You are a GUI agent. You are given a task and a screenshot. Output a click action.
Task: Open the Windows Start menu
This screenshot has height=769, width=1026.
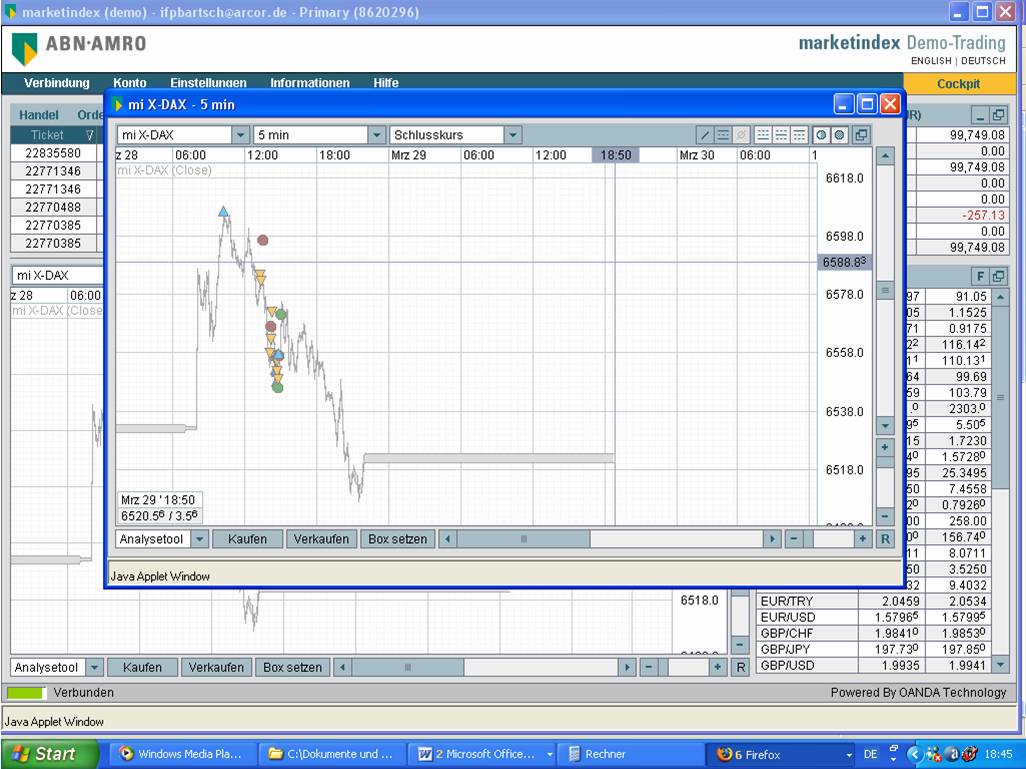(50, 754)
